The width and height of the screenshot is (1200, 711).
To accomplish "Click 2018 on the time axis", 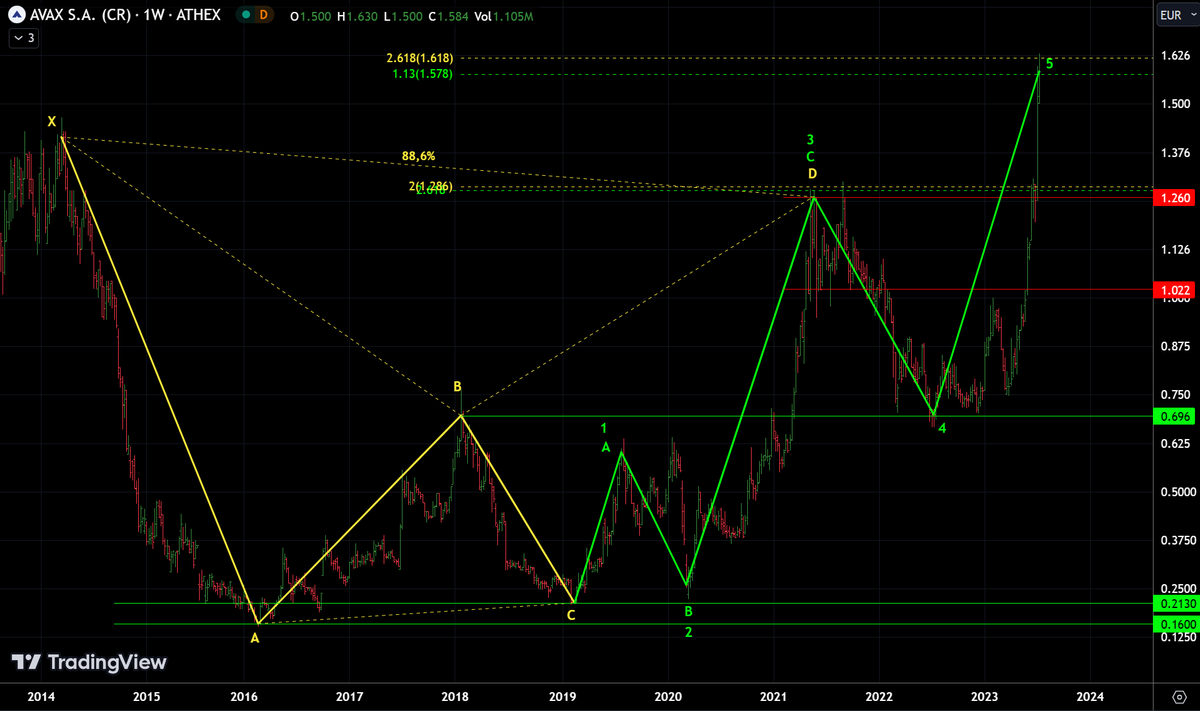I will coord(455,695).
